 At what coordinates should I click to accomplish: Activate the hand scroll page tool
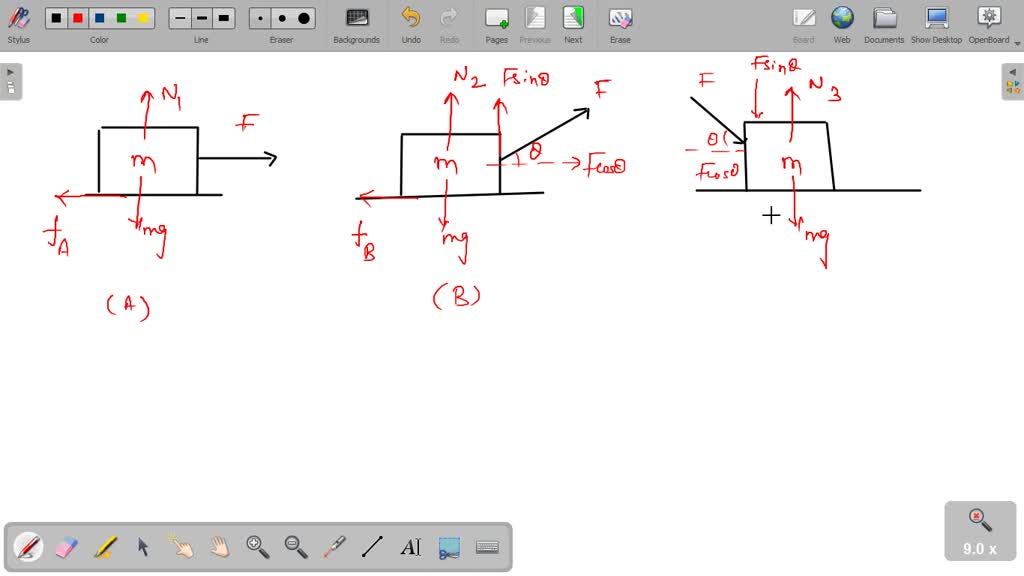[220, 547]
